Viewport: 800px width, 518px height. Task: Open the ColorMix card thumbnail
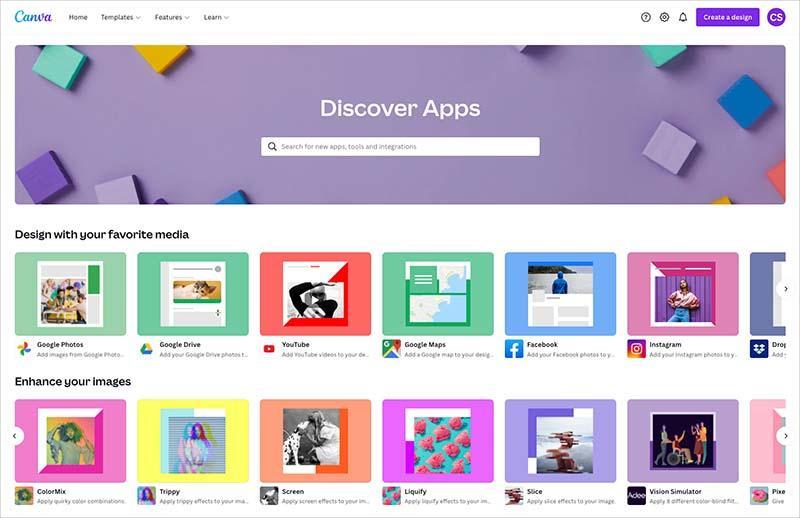pyautogui.click(x=70, y=441)
